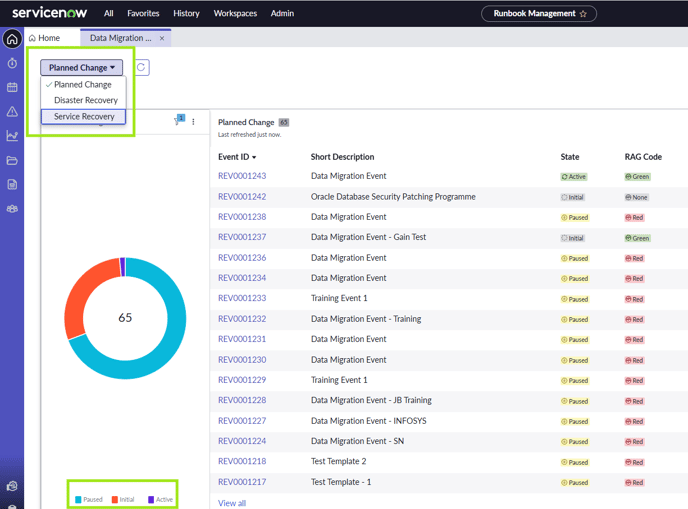This screenshot has height=509, width=688.
Task: Collapse the Planned Change dropdown button
Action: [82, 68]
